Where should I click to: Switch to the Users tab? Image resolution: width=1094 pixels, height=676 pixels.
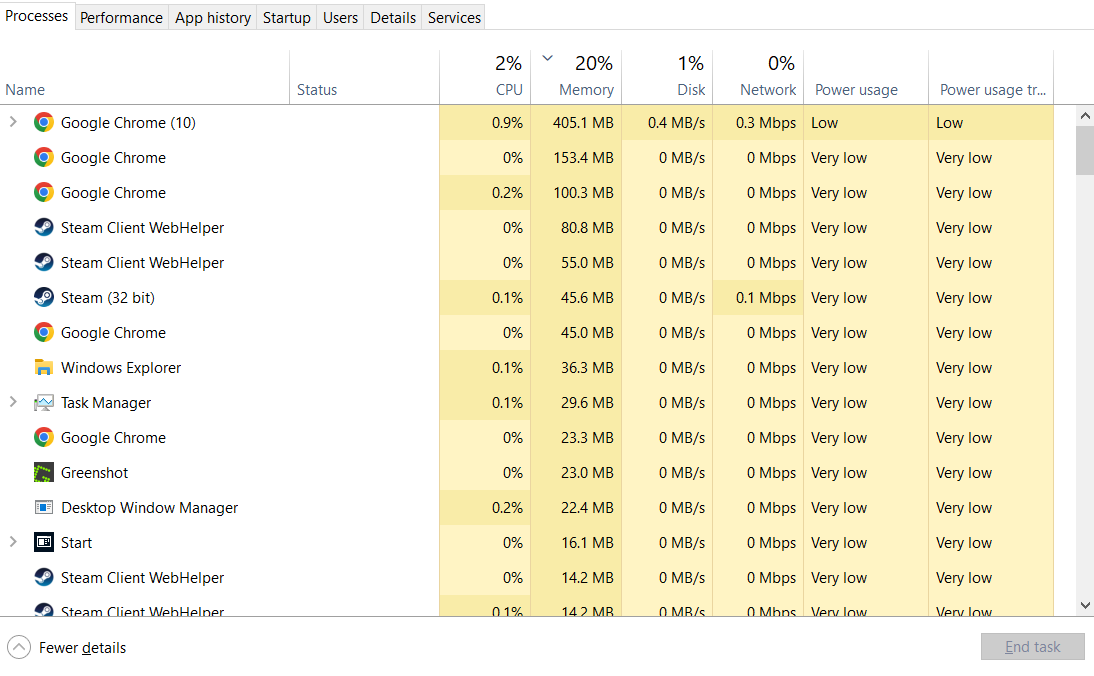pyautogui.click(x=340, y=17)
